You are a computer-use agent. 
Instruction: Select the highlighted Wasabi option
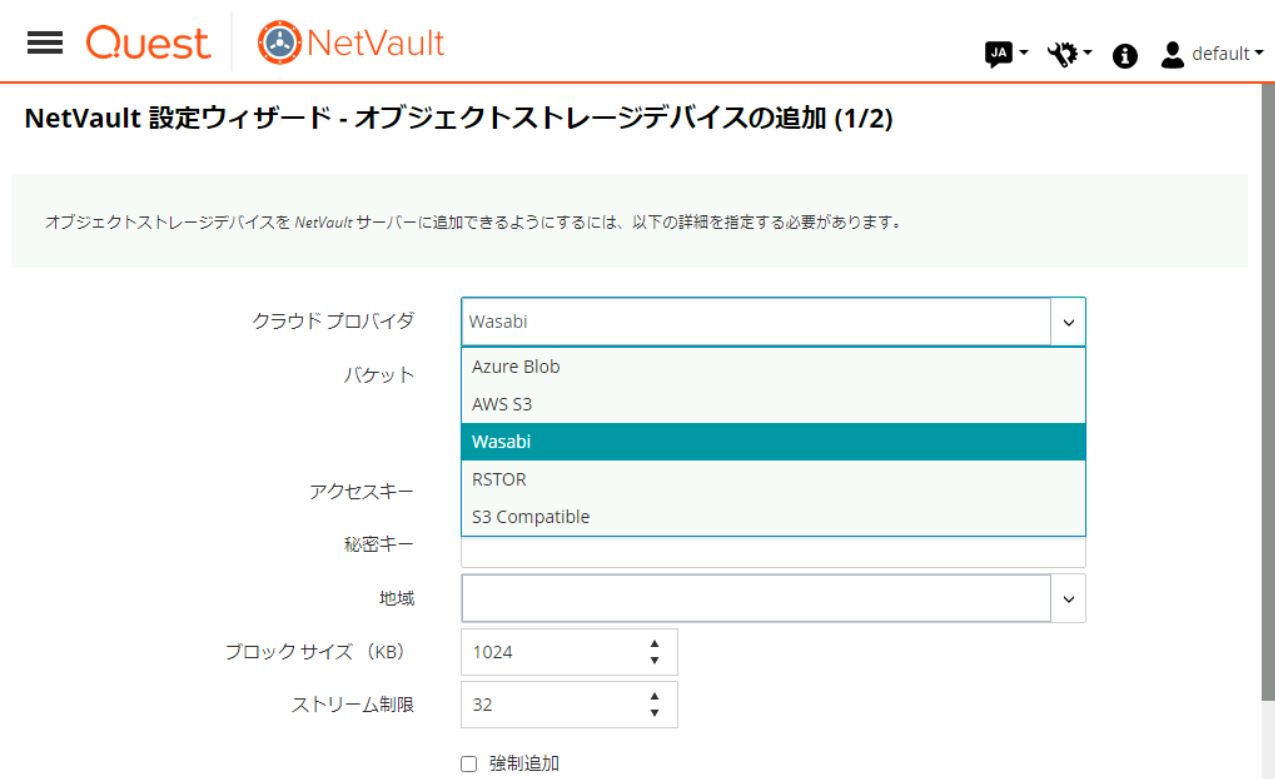click(502, 441)
